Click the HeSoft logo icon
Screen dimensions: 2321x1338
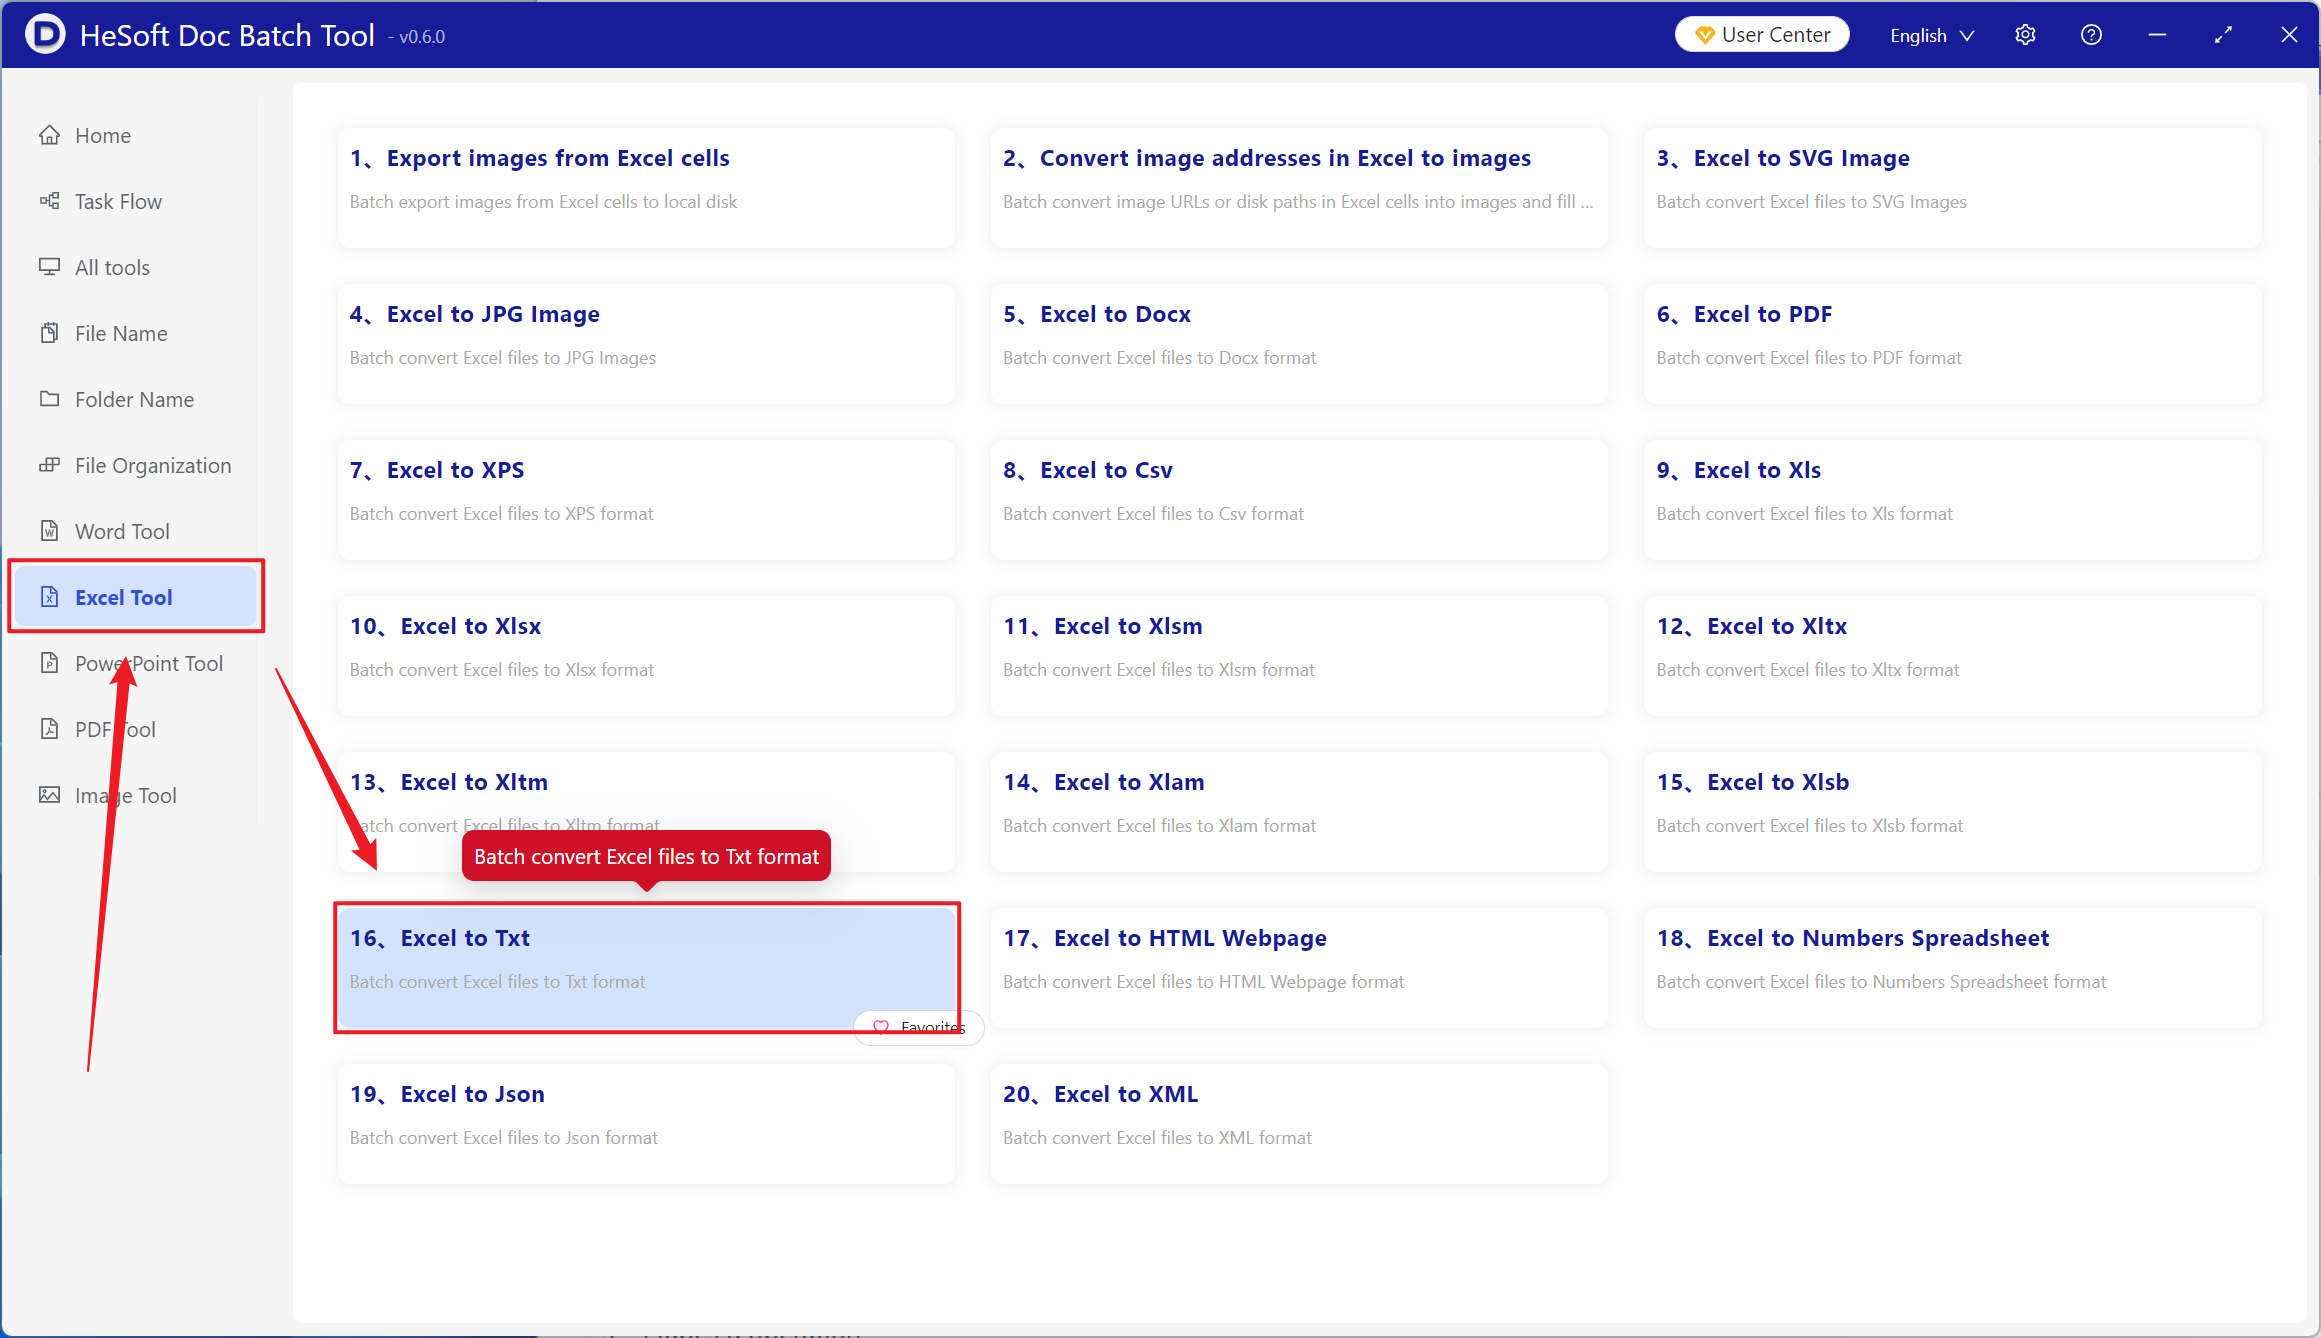(45, 35)
